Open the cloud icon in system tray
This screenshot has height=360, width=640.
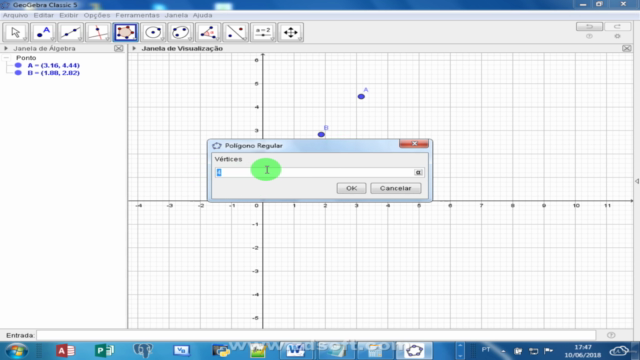pos(619,351)
